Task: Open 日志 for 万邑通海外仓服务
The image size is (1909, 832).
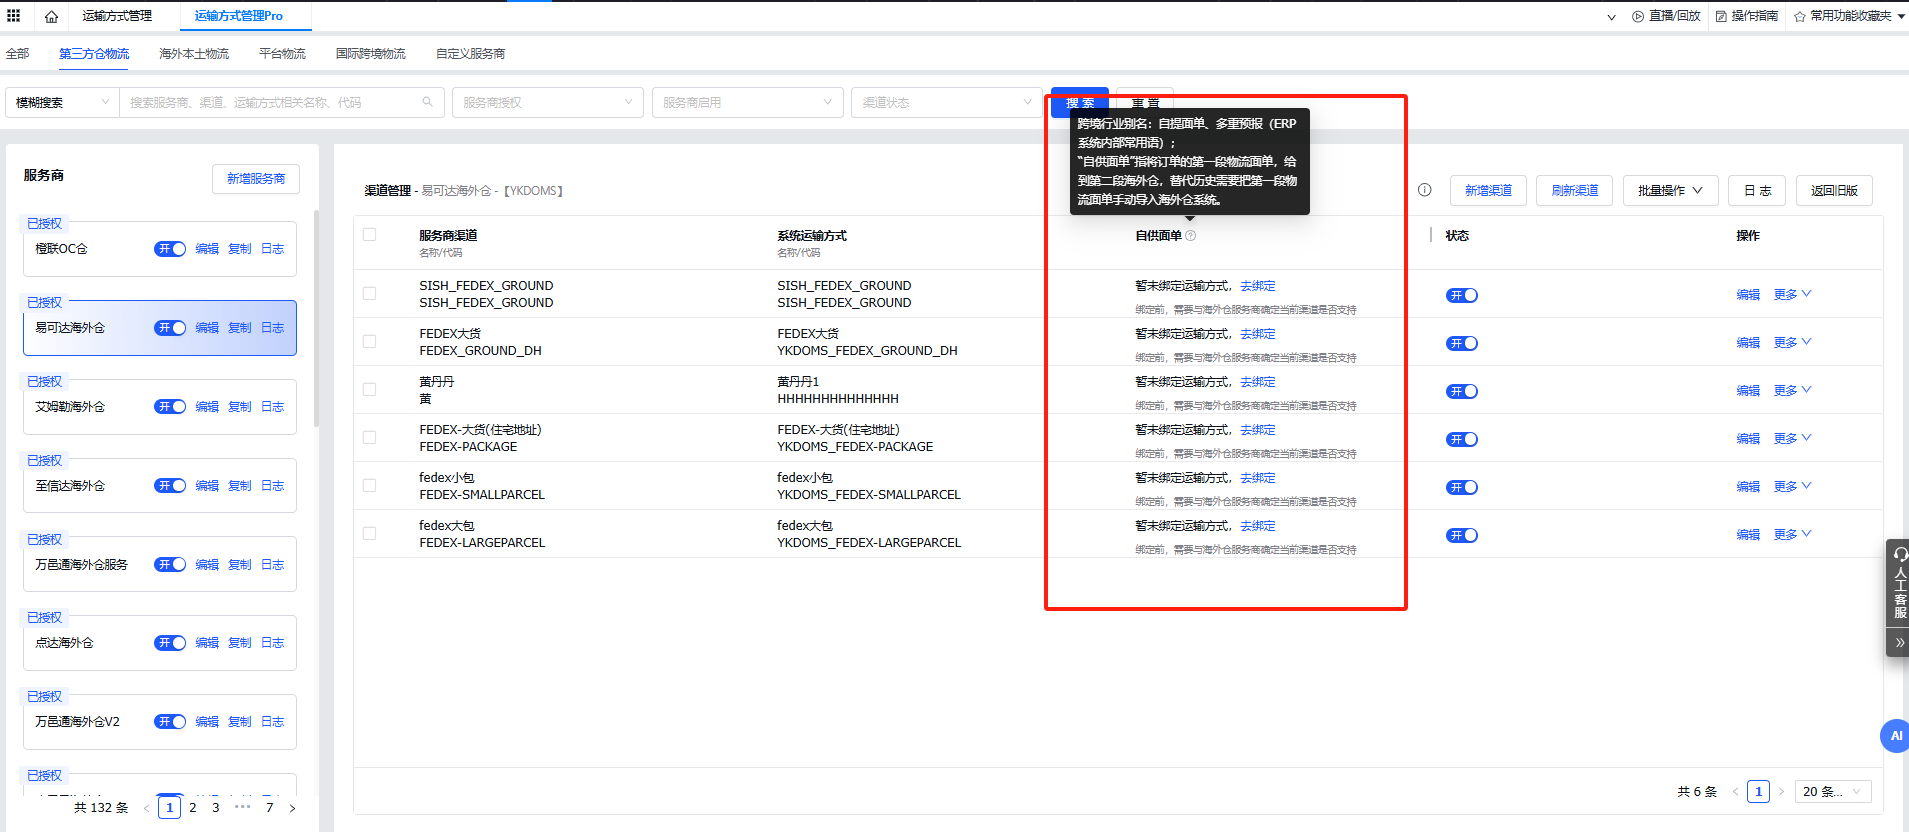Action: (273, 565)
